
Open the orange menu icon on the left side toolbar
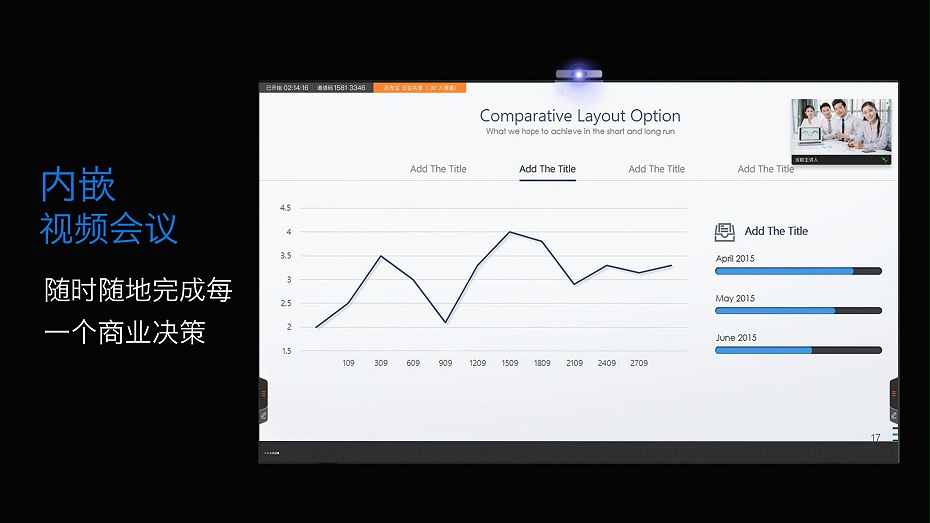[x=263, y=394]
